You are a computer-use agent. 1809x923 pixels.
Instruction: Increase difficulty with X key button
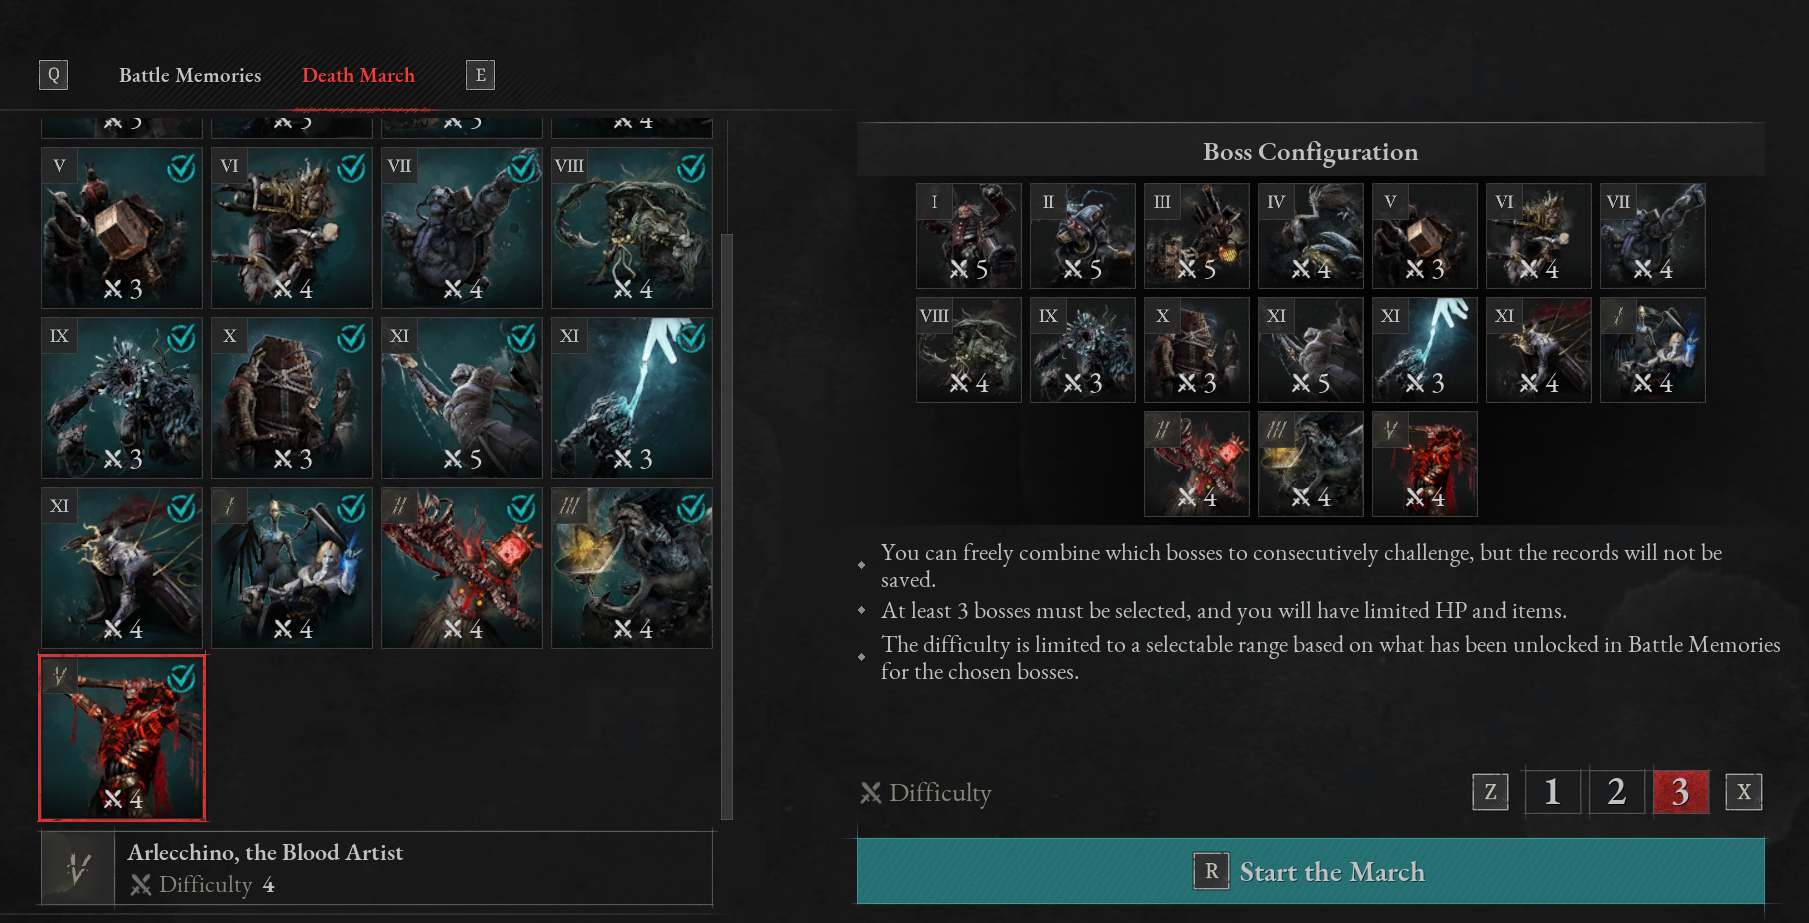pos(1744,792)
